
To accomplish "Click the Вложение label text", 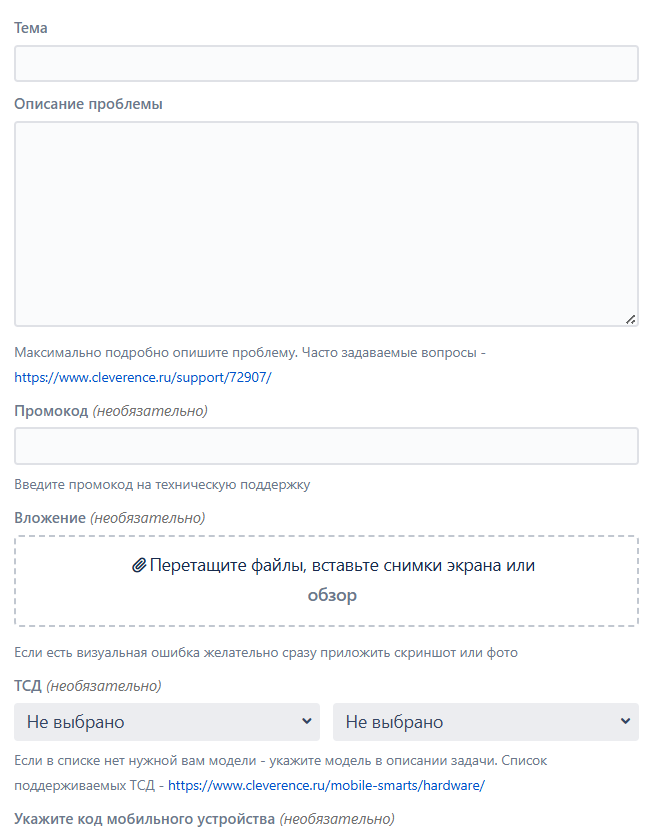I will 50,518.
